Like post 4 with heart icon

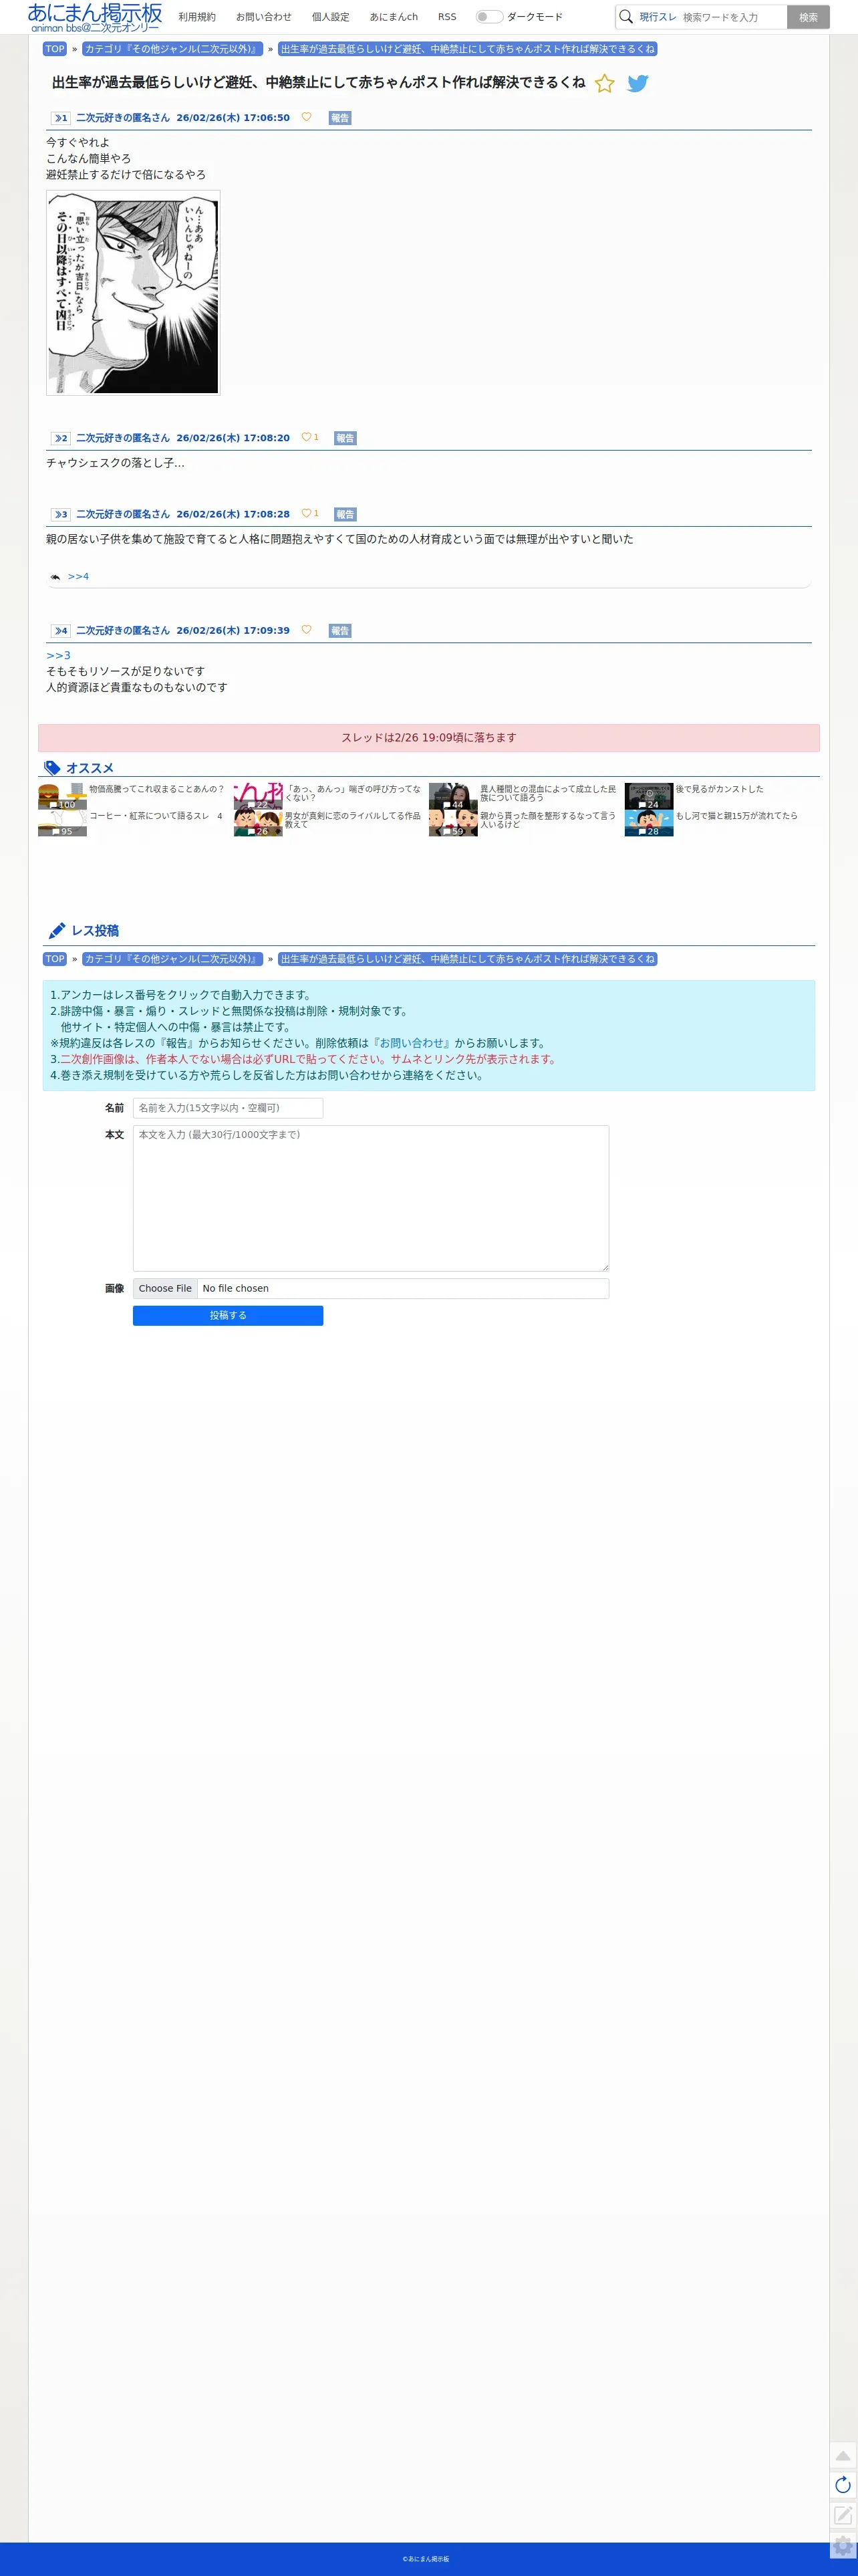pyautogui.click(x=306, y=629)
